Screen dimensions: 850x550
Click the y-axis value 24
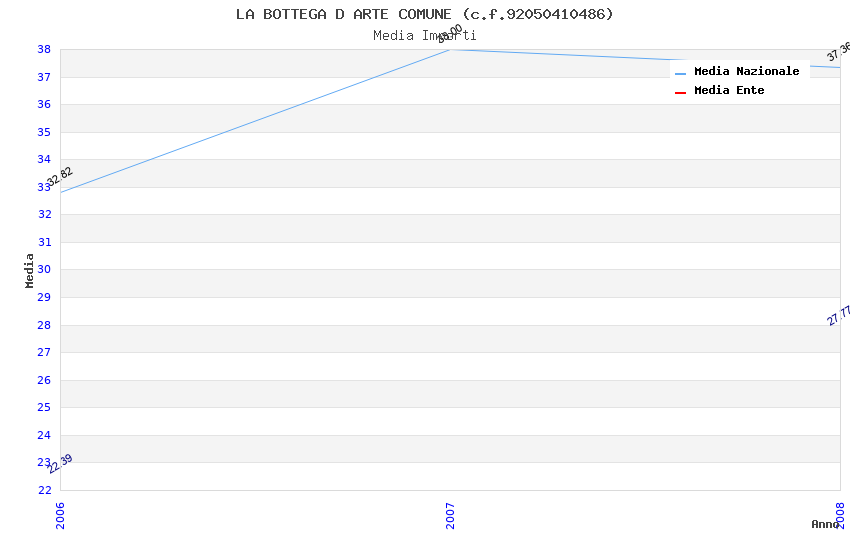tap(44, 435)
